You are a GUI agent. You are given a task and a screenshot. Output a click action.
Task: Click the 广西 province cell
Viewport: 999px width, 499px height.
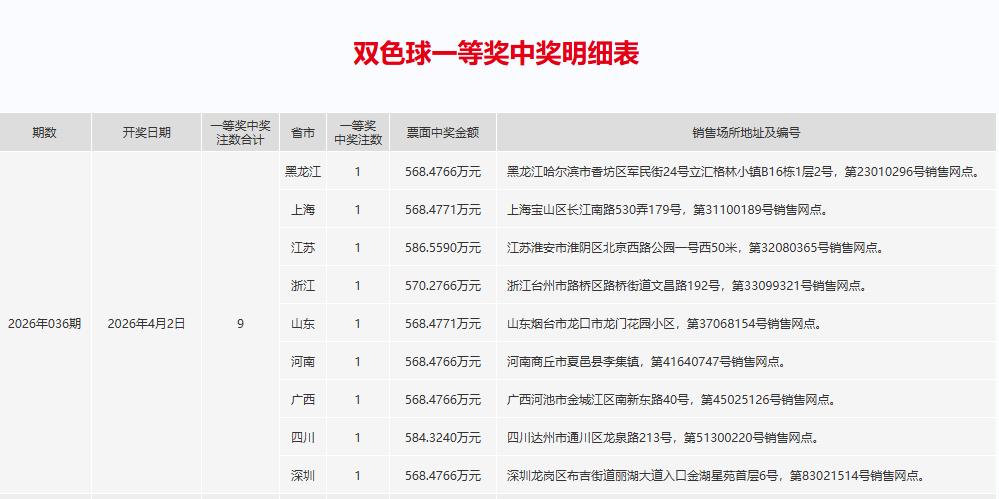click(303, 400)
